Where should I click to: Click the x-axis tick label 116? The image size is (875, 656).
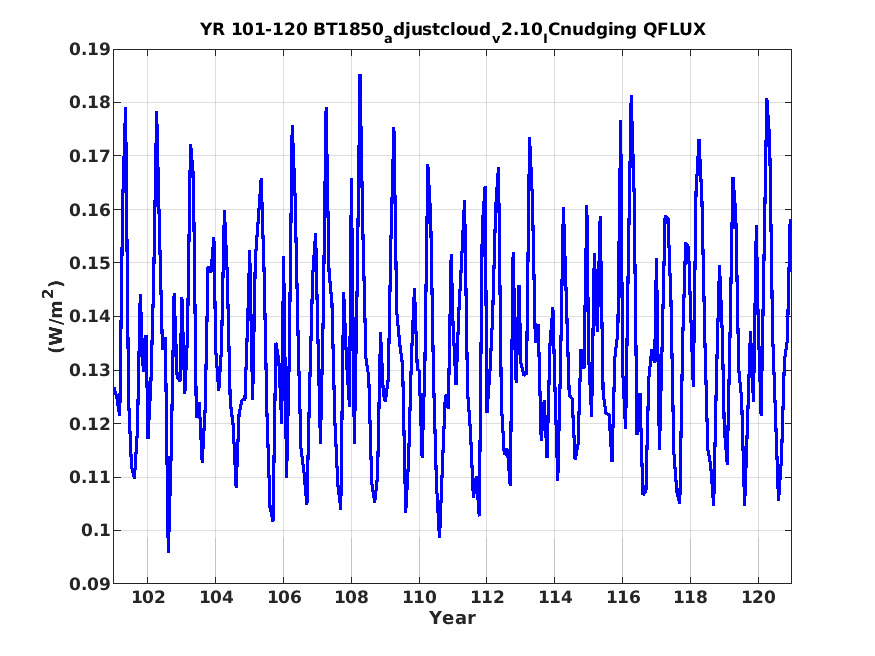(623, 597)
